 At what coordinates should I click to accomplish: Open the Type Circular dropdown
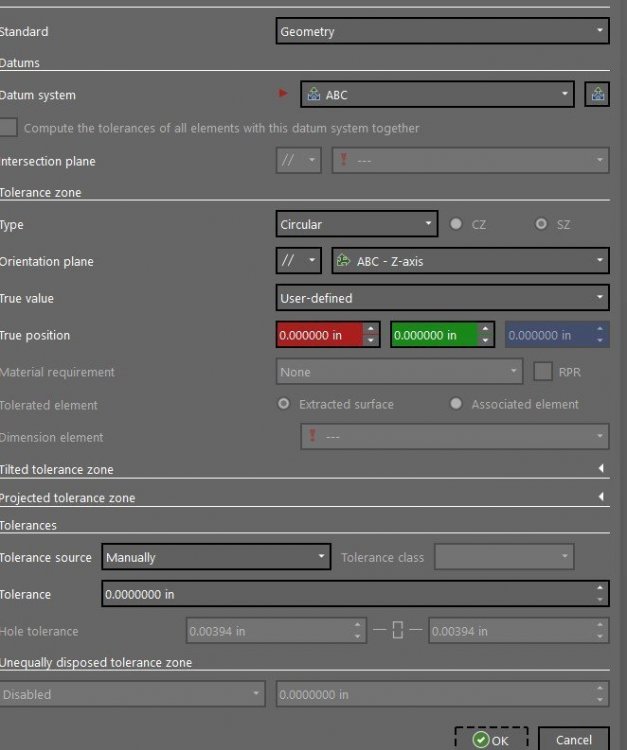point(356,225)
